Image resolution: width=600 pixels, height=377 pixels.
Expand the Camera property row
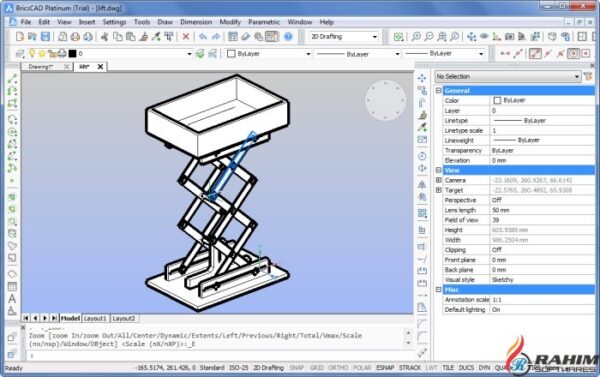coord(439,180)
